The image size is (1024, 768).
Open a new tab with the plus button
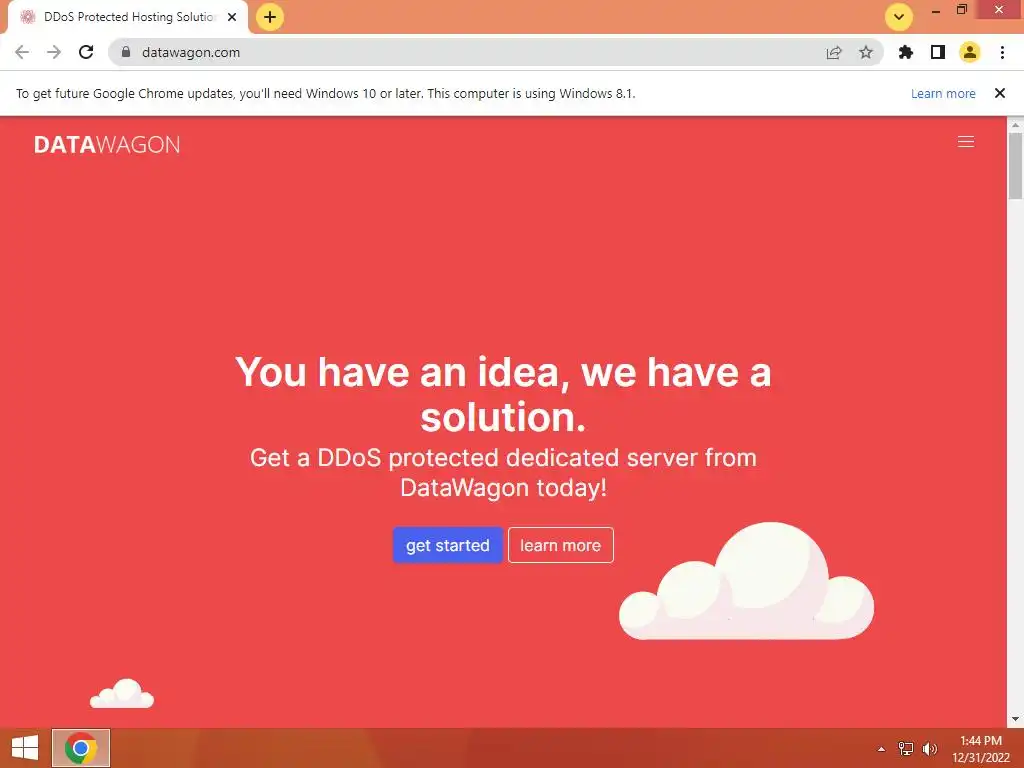point(270,17)
